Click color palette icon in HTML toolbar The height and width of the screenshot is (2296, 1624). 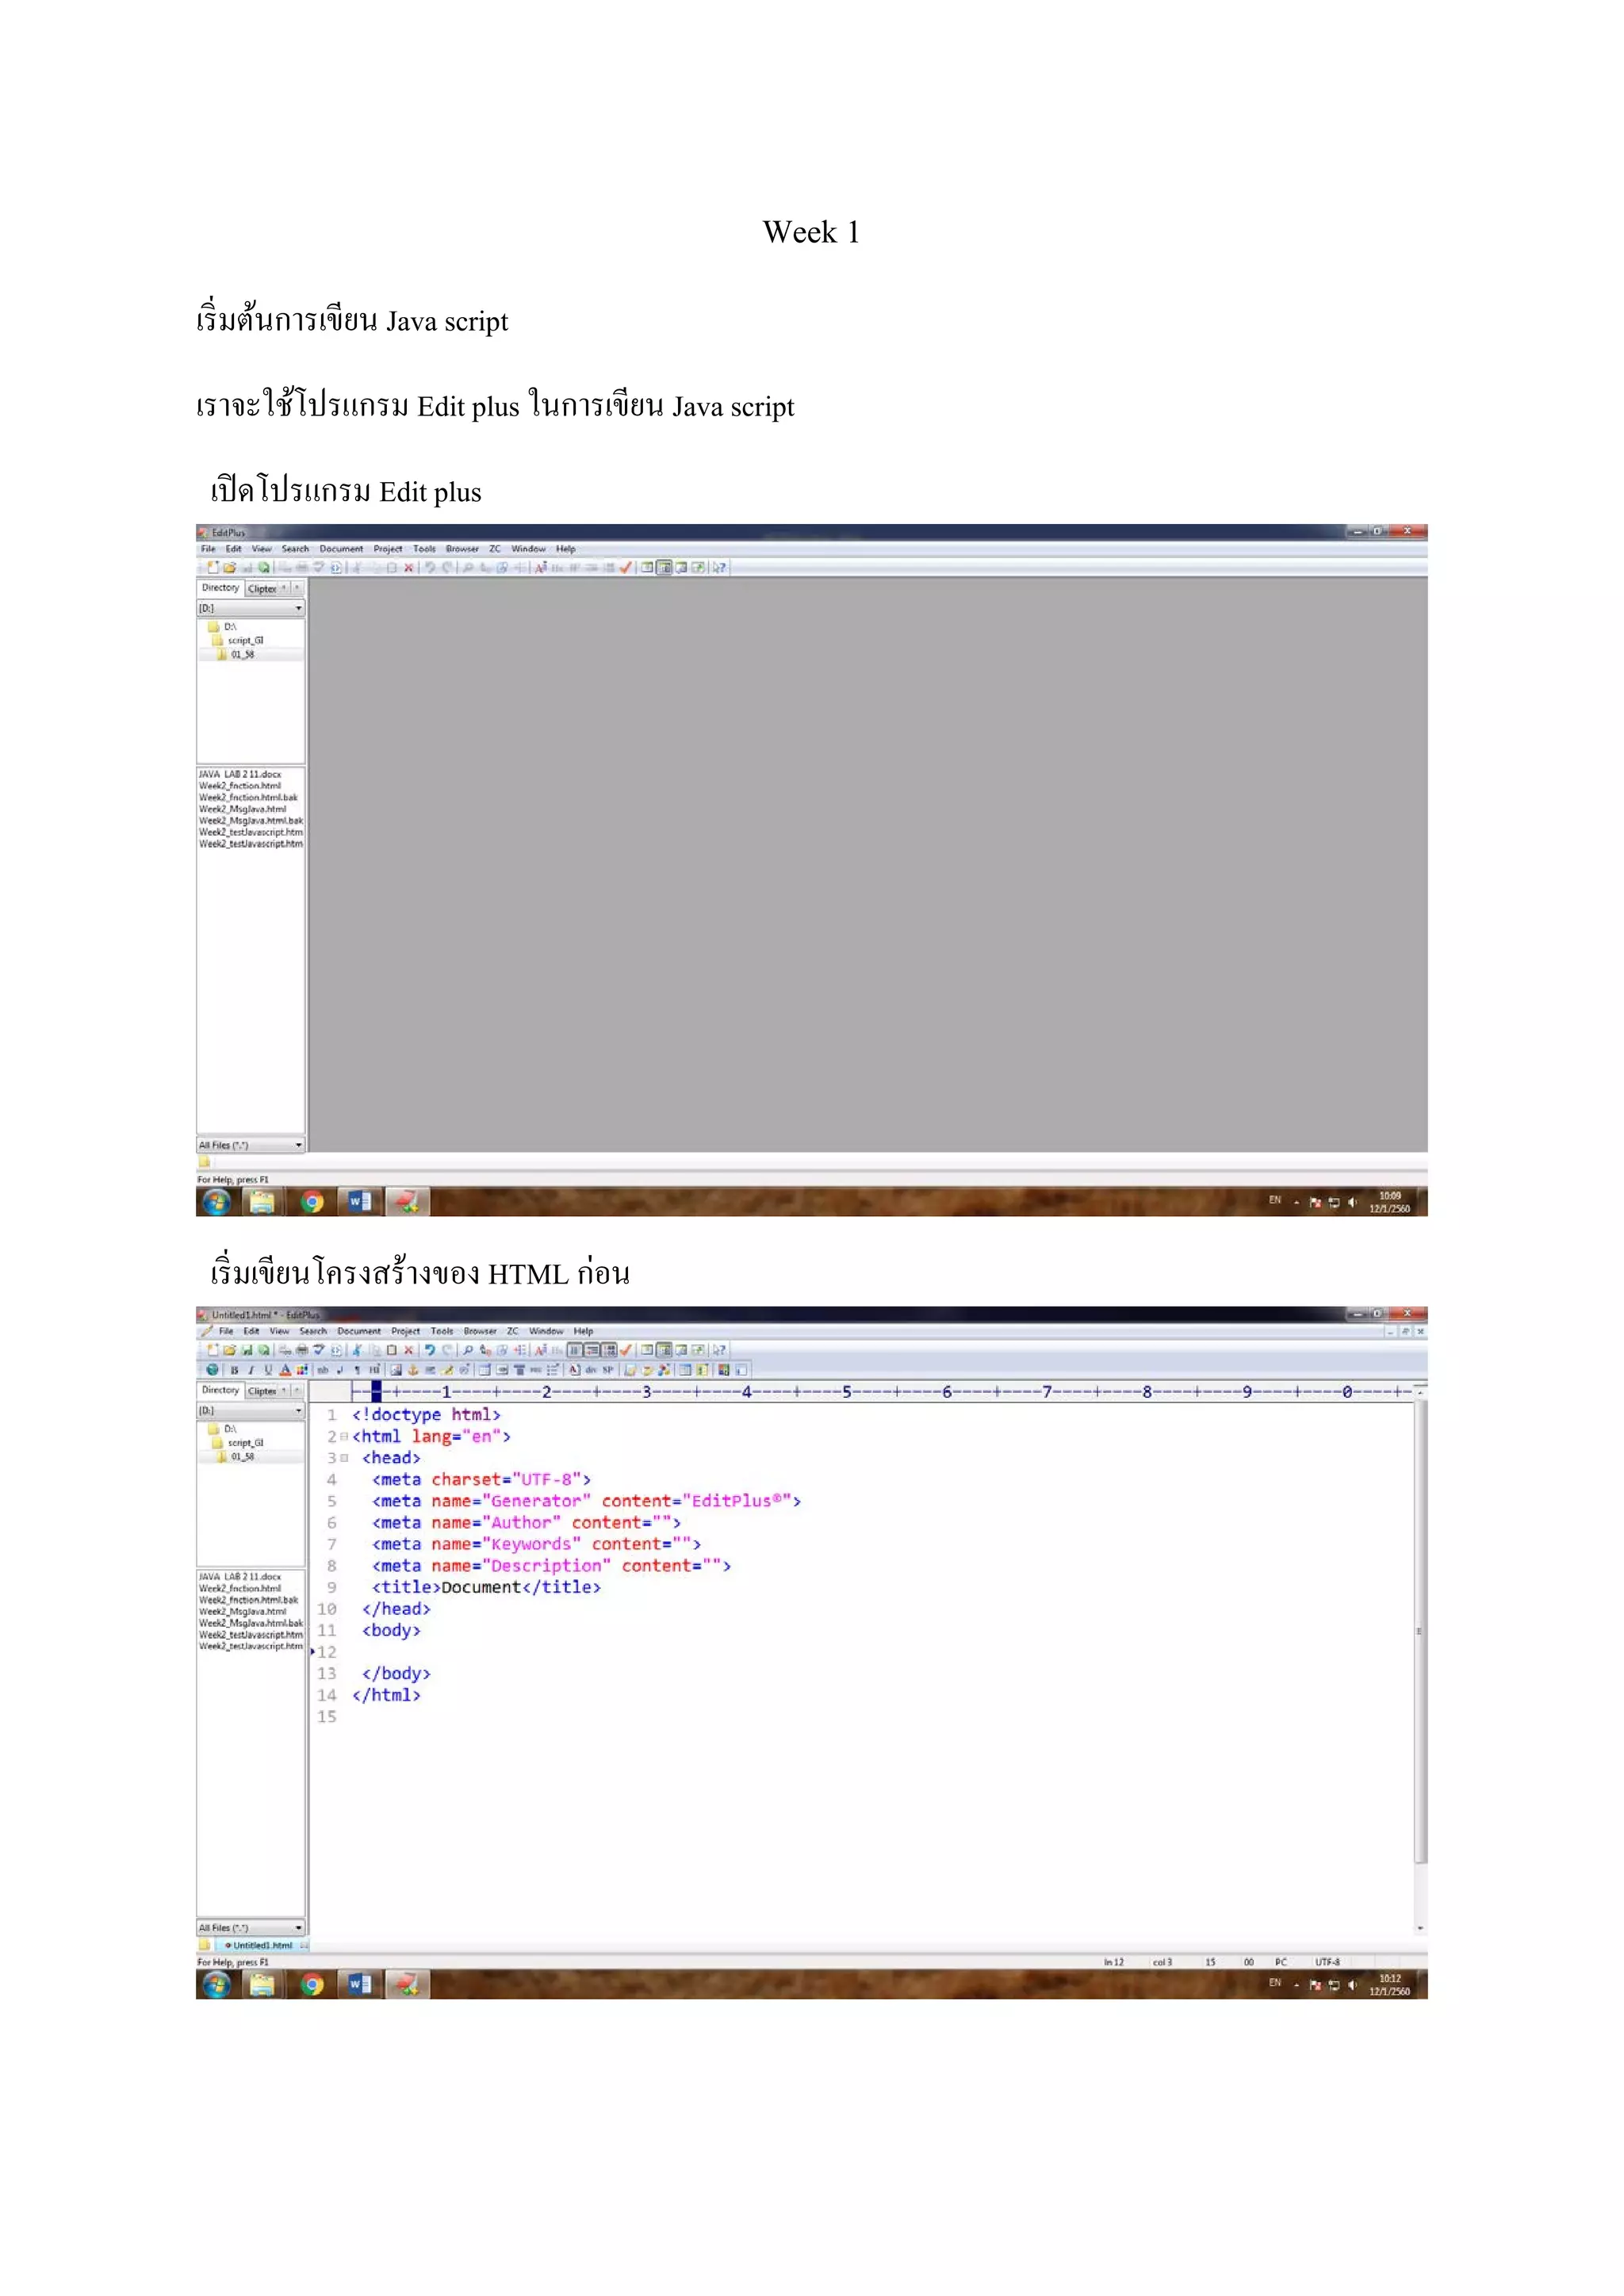302,1370
